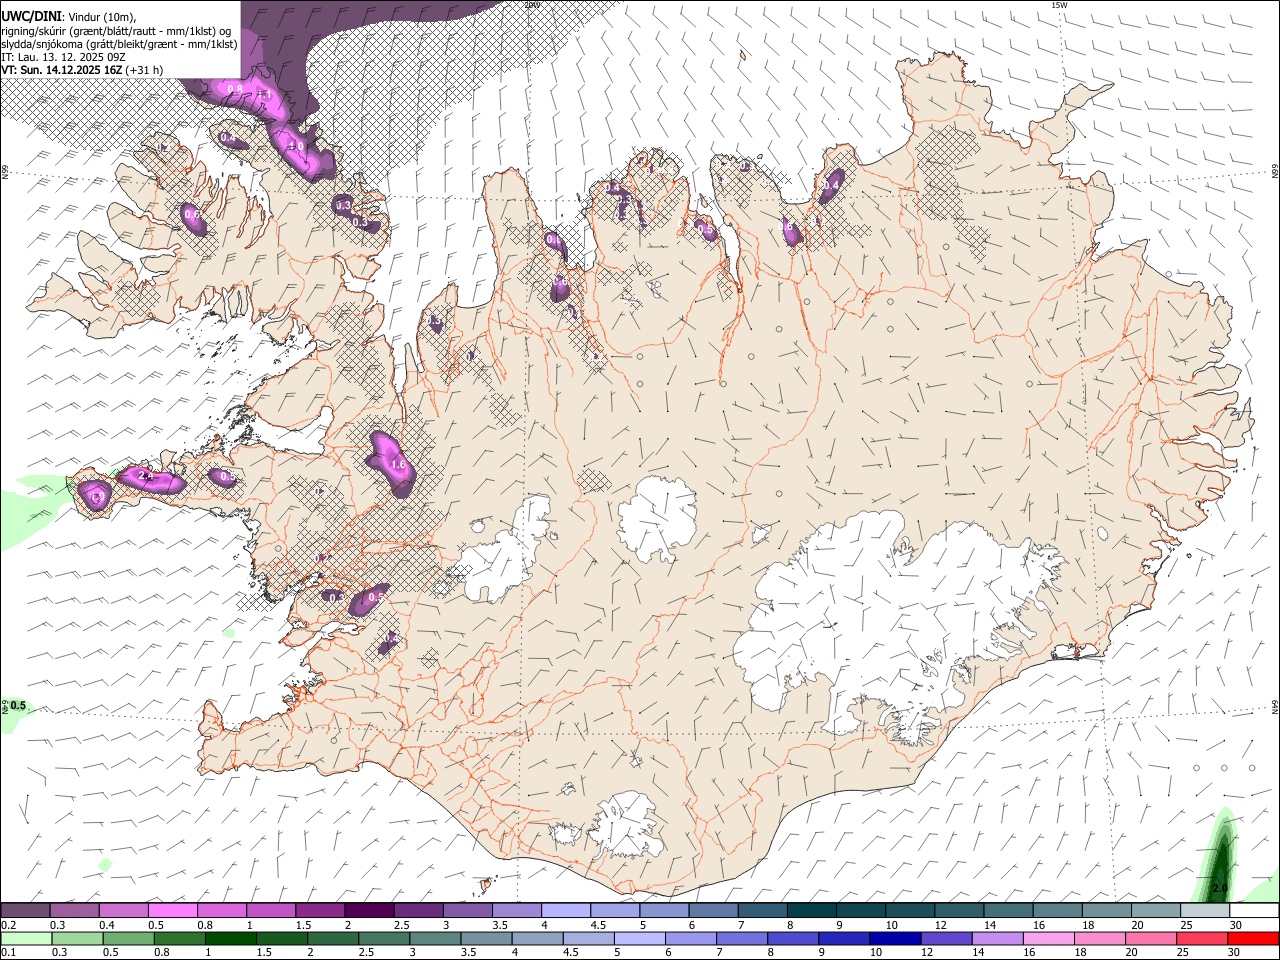Click the darkest purple swatch at snow-legend 2
Screen dimensions: 1280x960
368,910
